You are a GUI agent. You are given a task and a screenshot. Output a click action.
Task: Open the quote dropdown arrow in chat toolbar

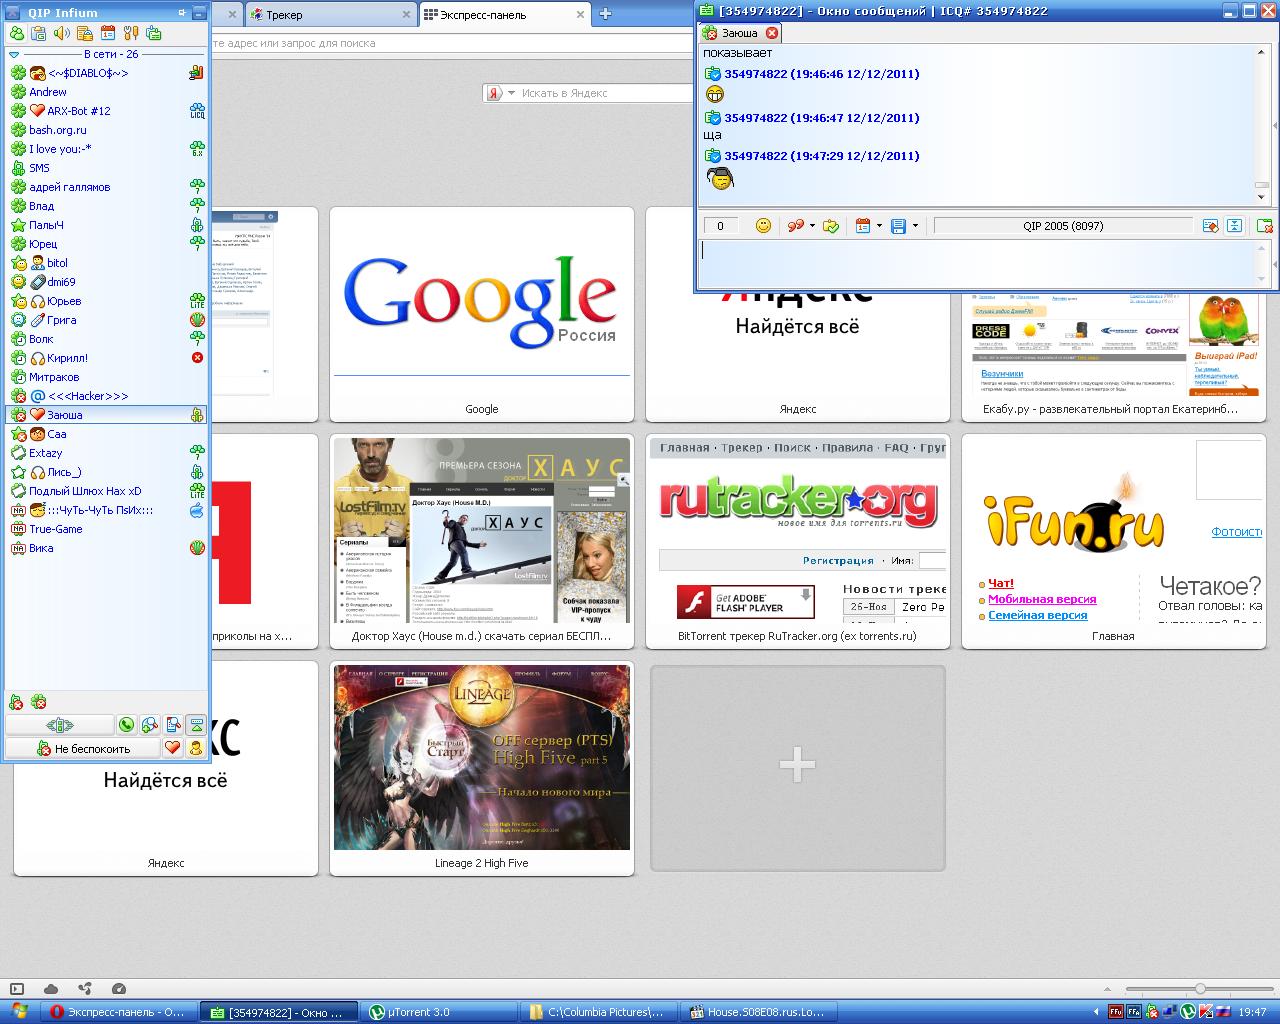coord(812,226)
